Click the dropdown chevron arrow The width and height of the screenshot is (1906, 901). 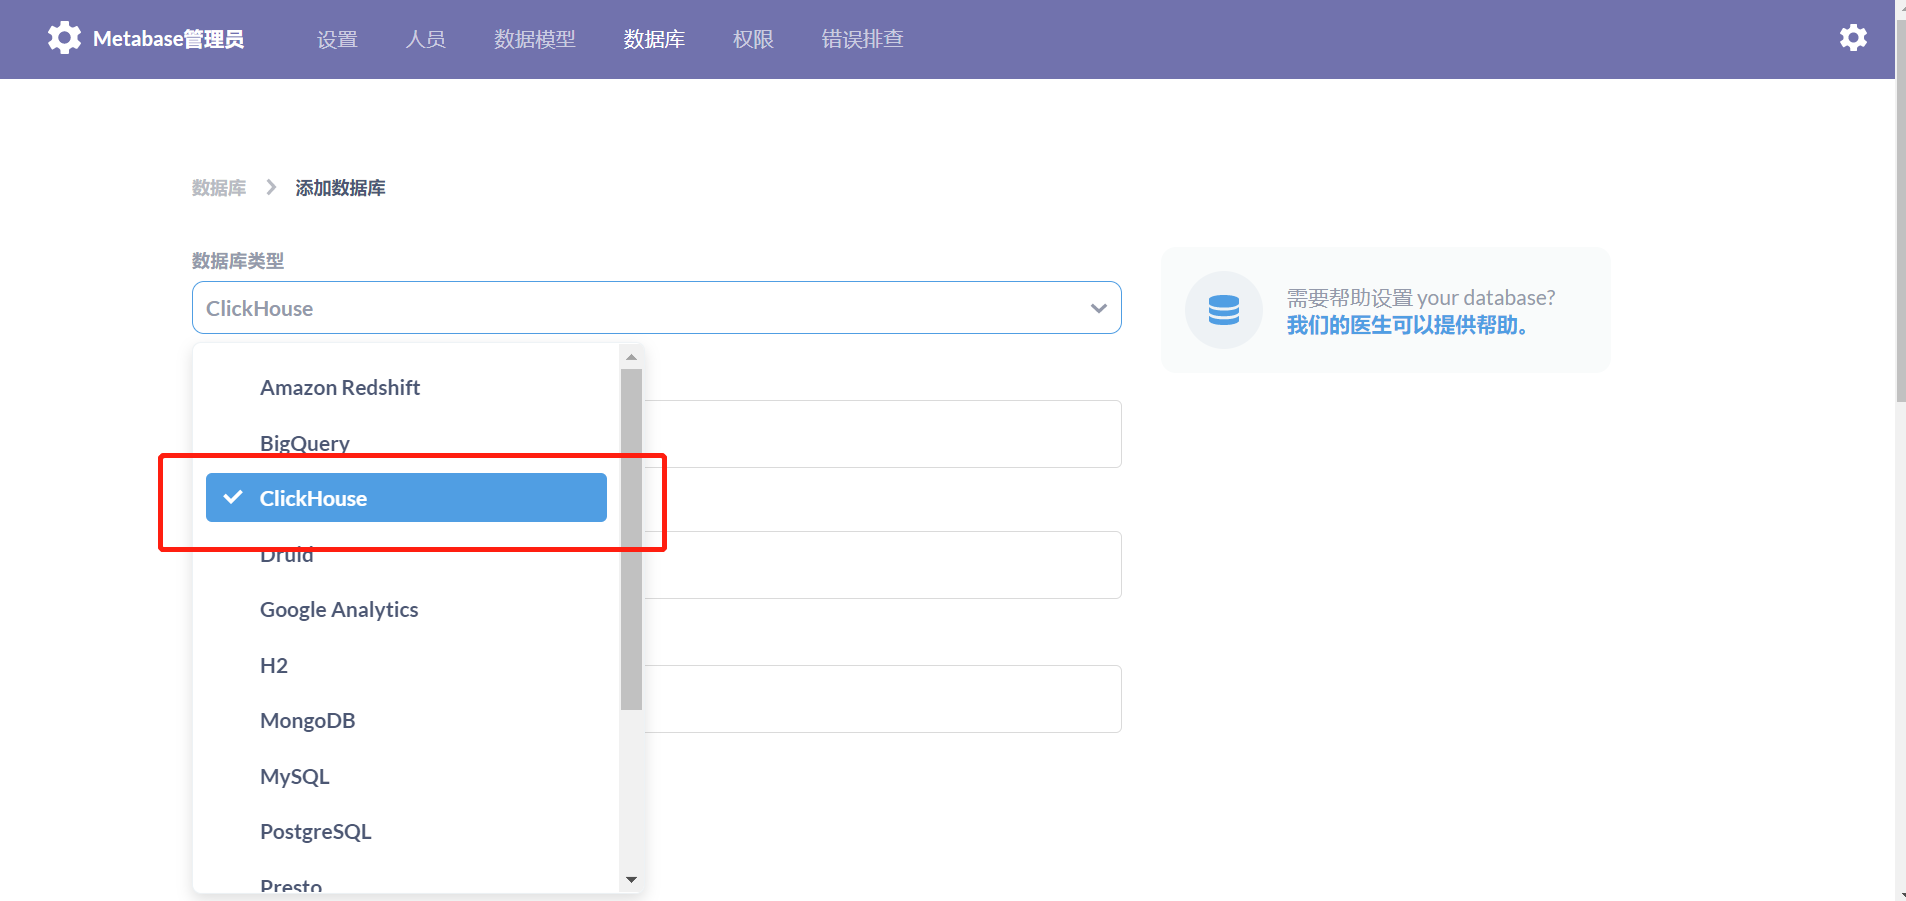tap(1099, 308)
